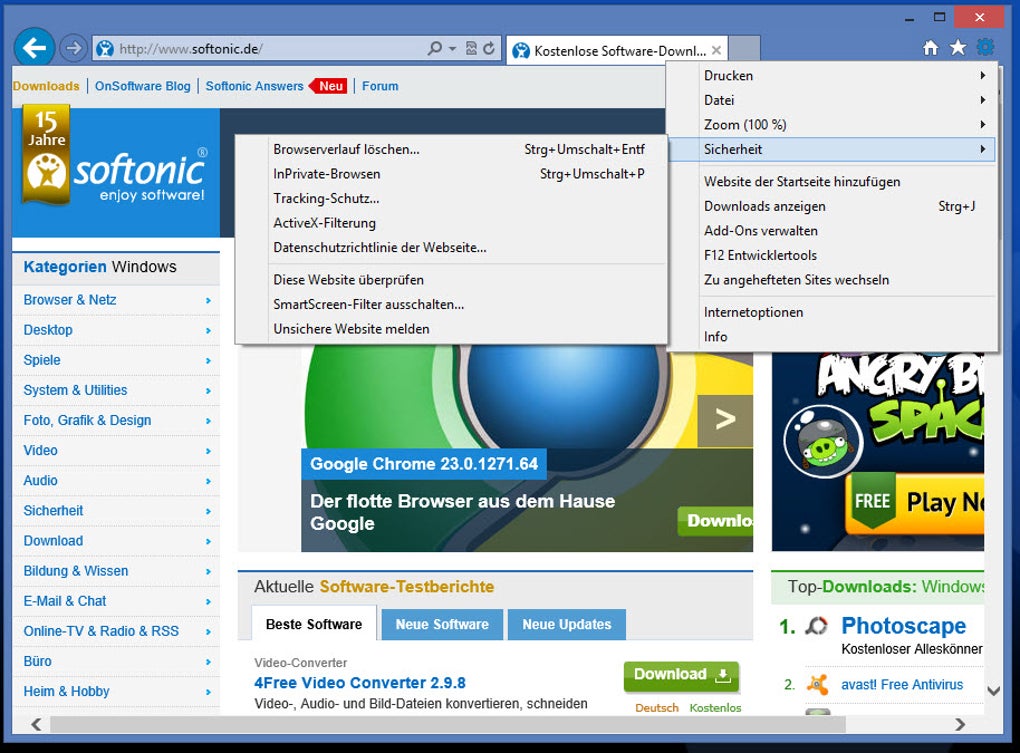The height and width of the screenshot is (753, 1020).
Task: Click horizontal scrollbar right arrow
Action: 960,724
